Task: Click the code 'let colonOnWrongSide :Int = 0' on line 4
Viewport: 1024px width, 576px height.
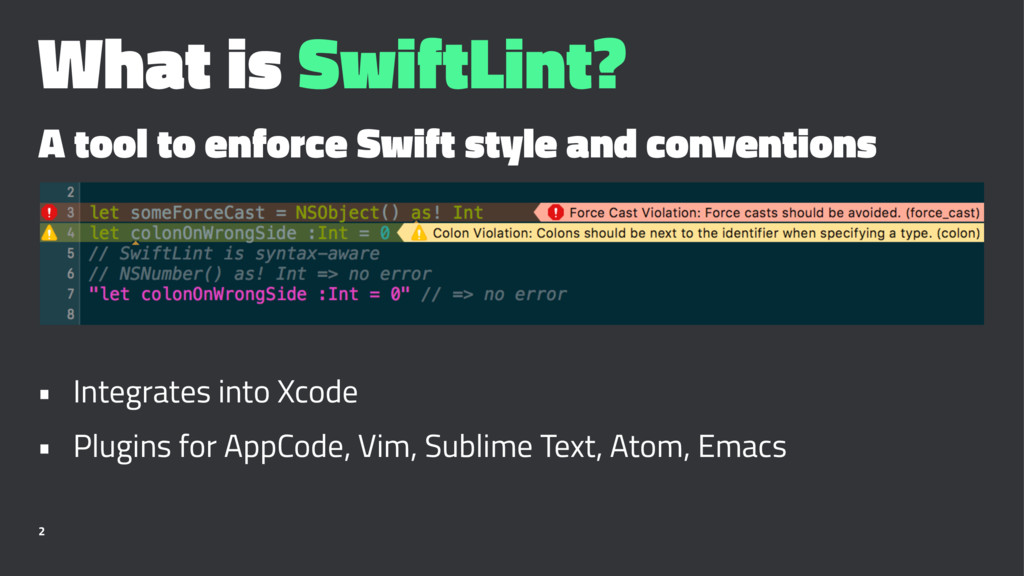Action: click(x=240, y=233)
